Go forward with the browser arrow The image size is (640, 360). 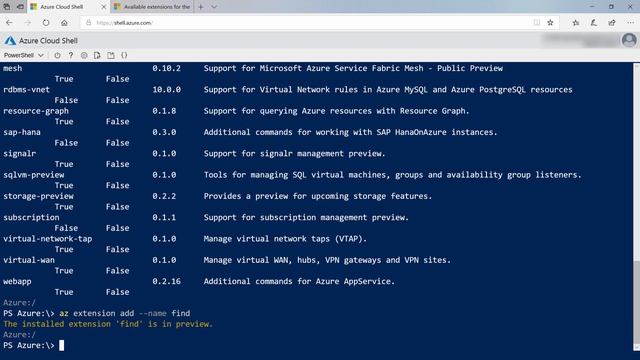coord(28,23)
